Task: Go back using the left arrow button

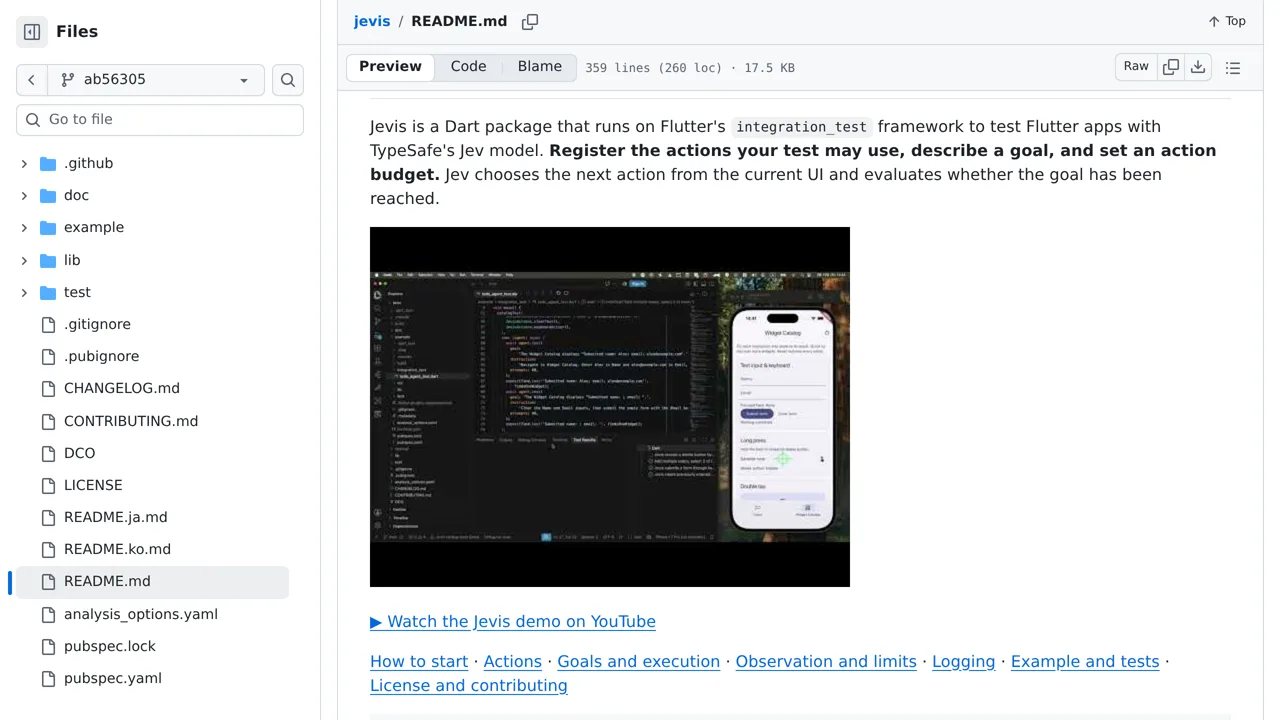Action: click(31, 80)
